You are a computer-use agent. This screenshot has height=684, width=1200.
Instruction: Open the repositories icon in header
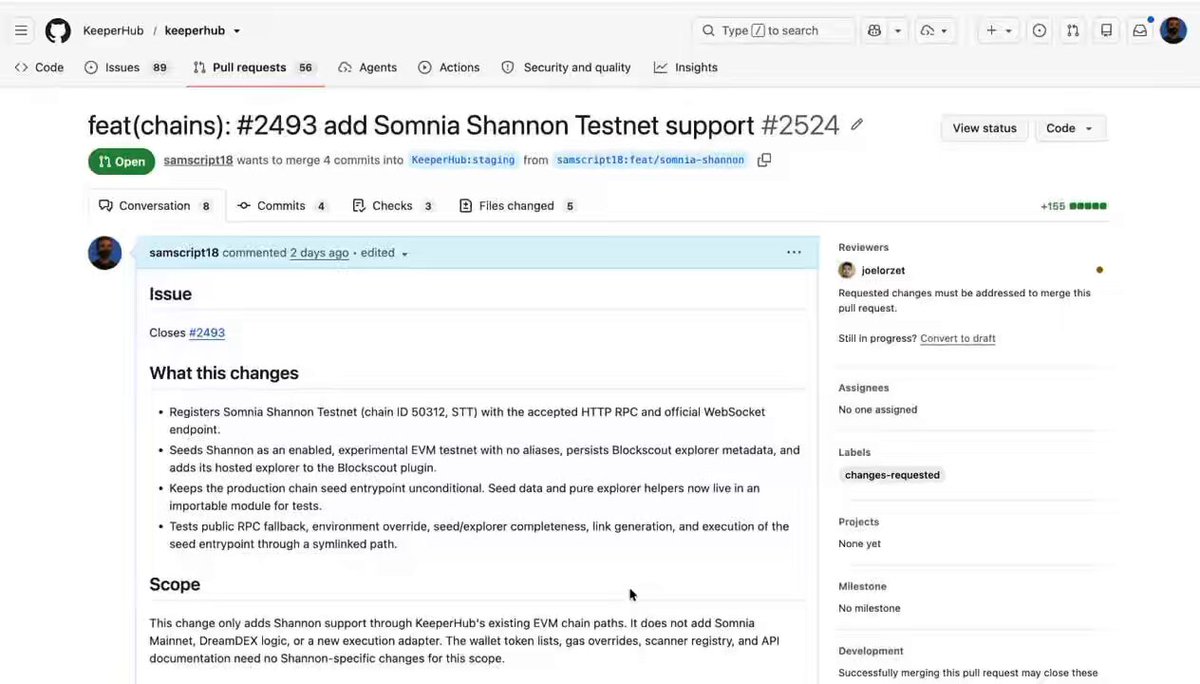1106,31
